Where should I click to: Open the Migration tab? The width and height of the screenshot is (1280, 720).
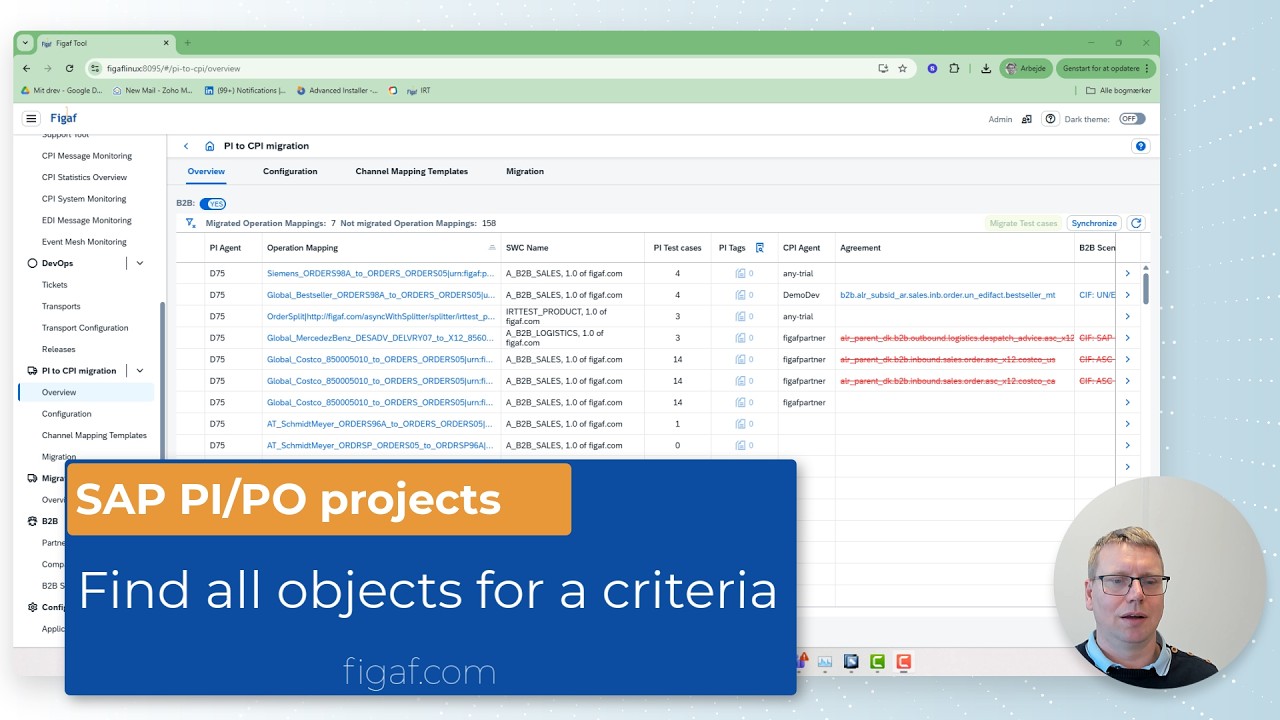point(525,171)
